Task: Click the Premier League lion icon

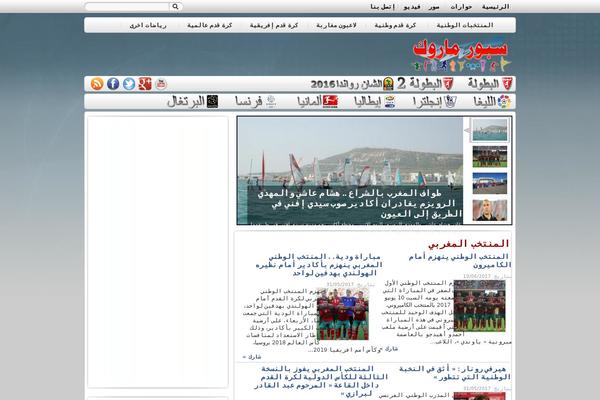Action: click(451, 102)
